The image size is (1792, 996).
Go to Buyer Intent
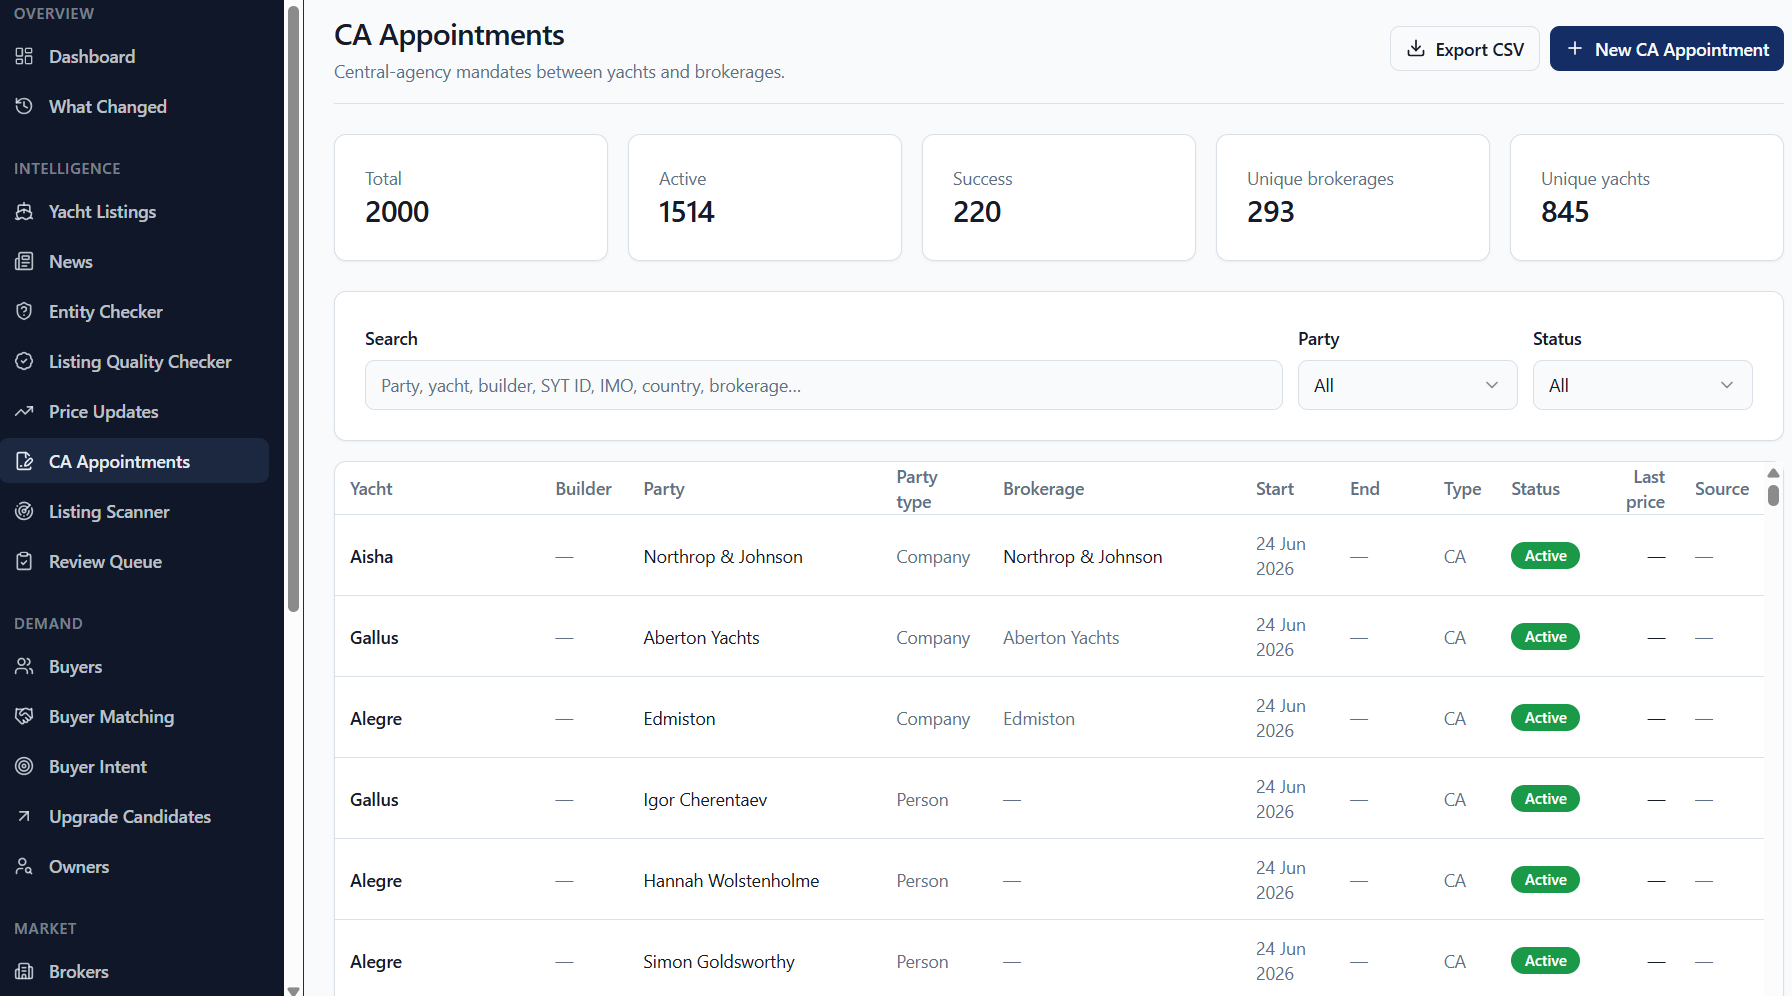(x=134, y=766)
